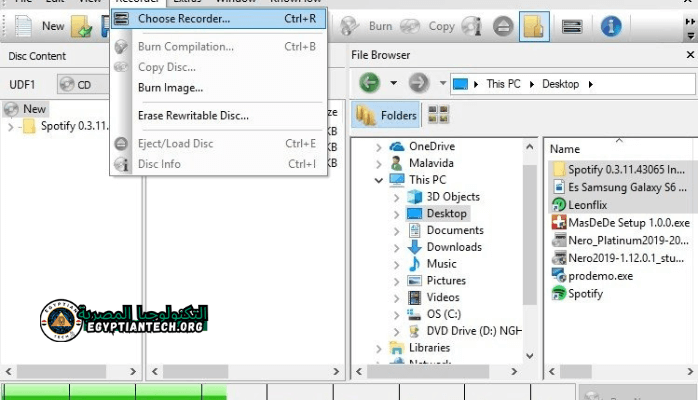Select Choose Recorder menu entry
The height and width of the screenshot is (400, 698).
tap(184, 18)
